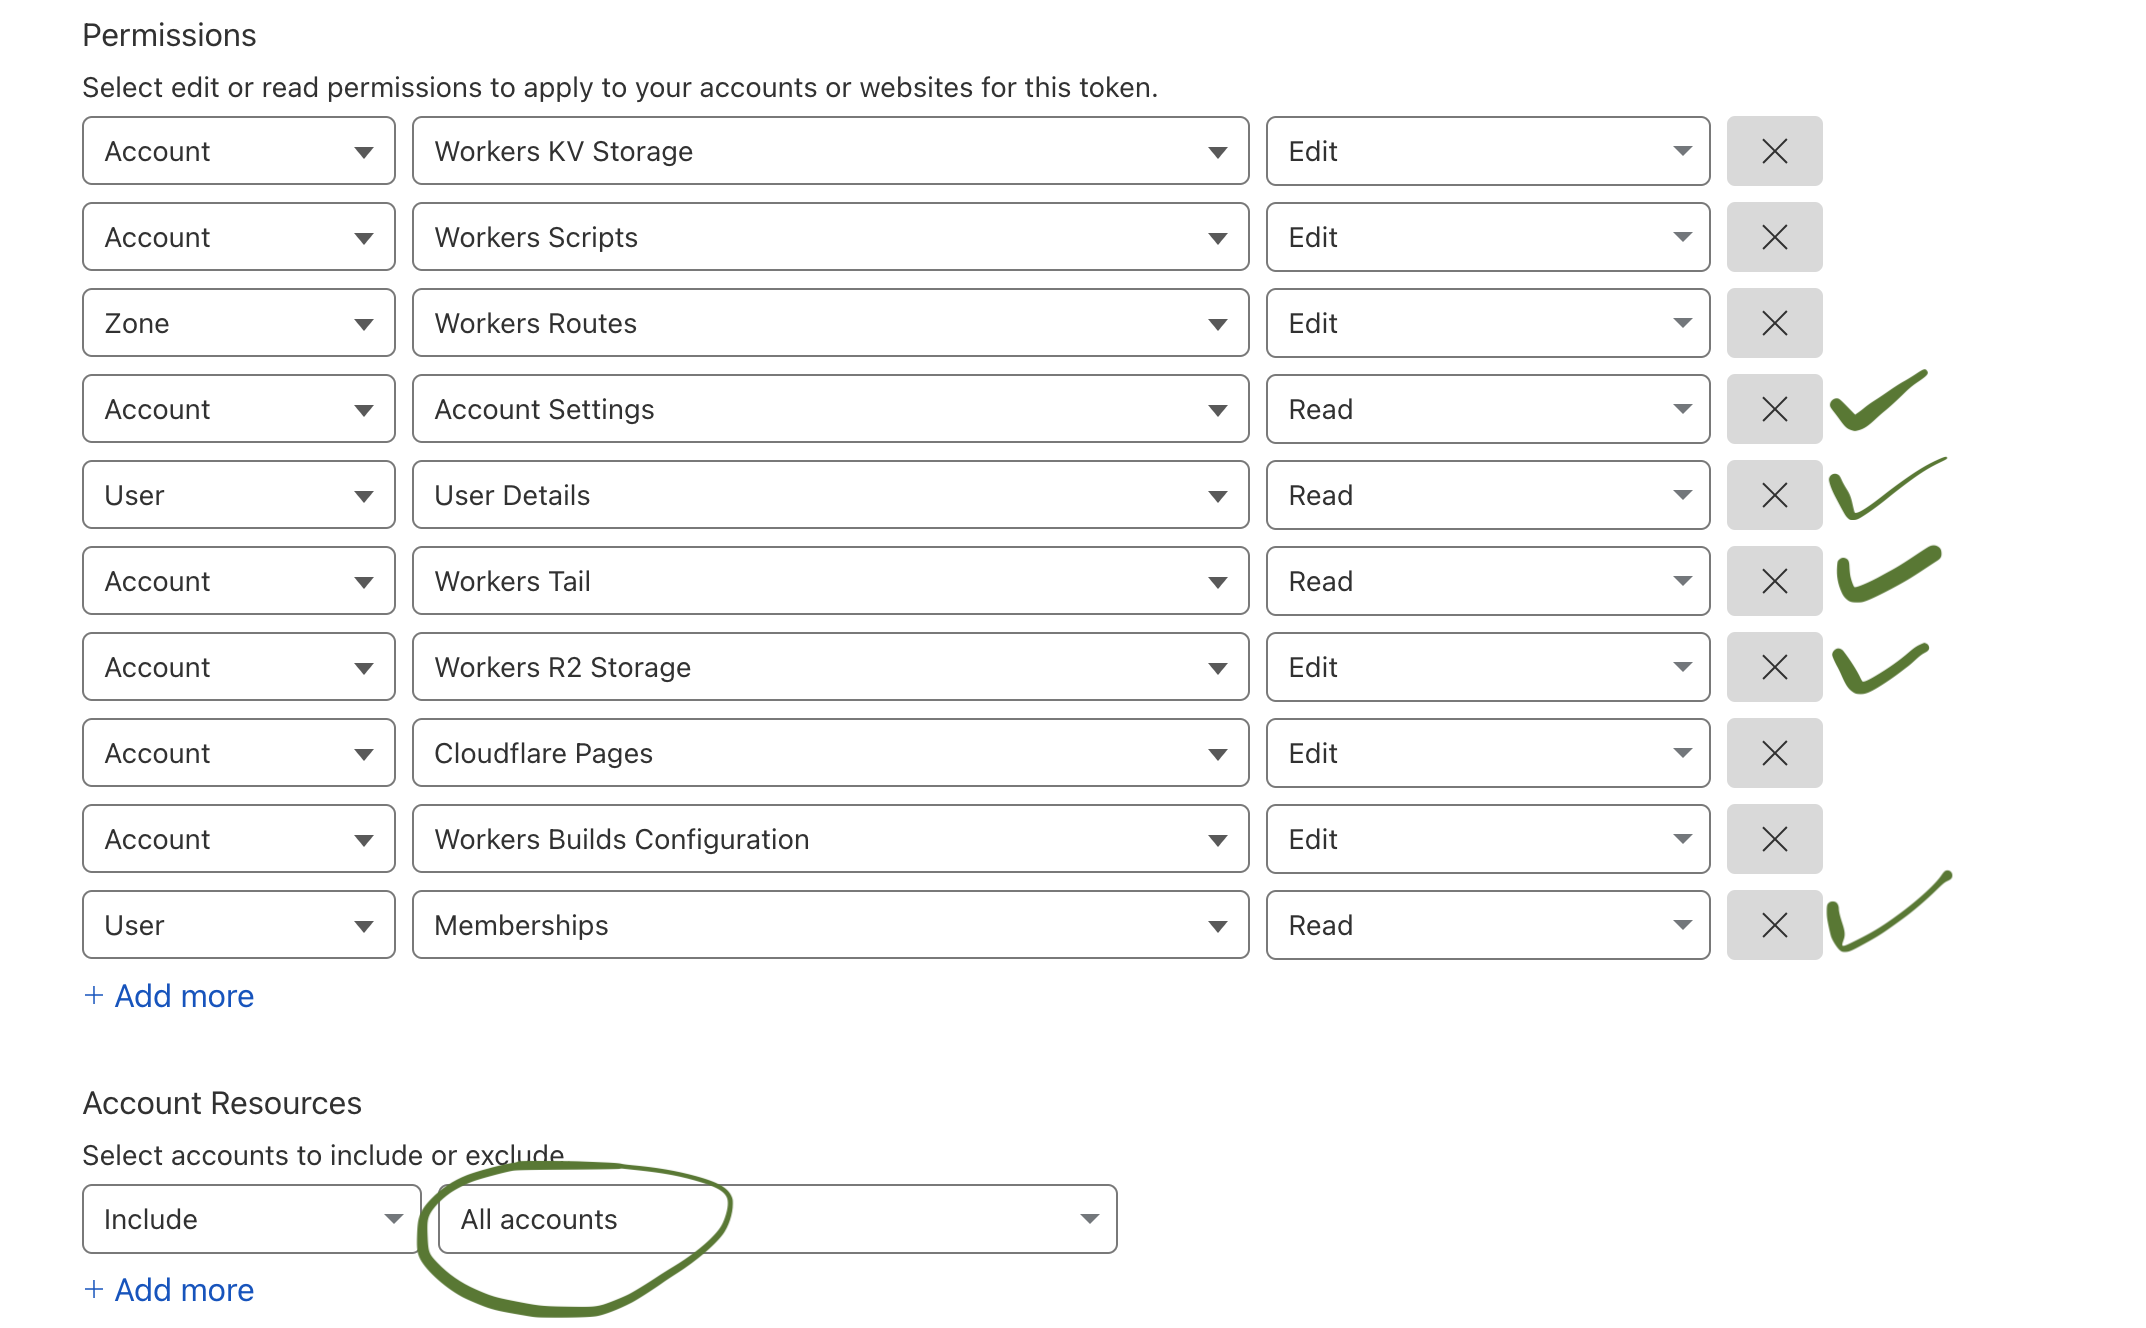Click Add more under Permissions
Screen dimensions: 2146x1328
coord(170,996)
